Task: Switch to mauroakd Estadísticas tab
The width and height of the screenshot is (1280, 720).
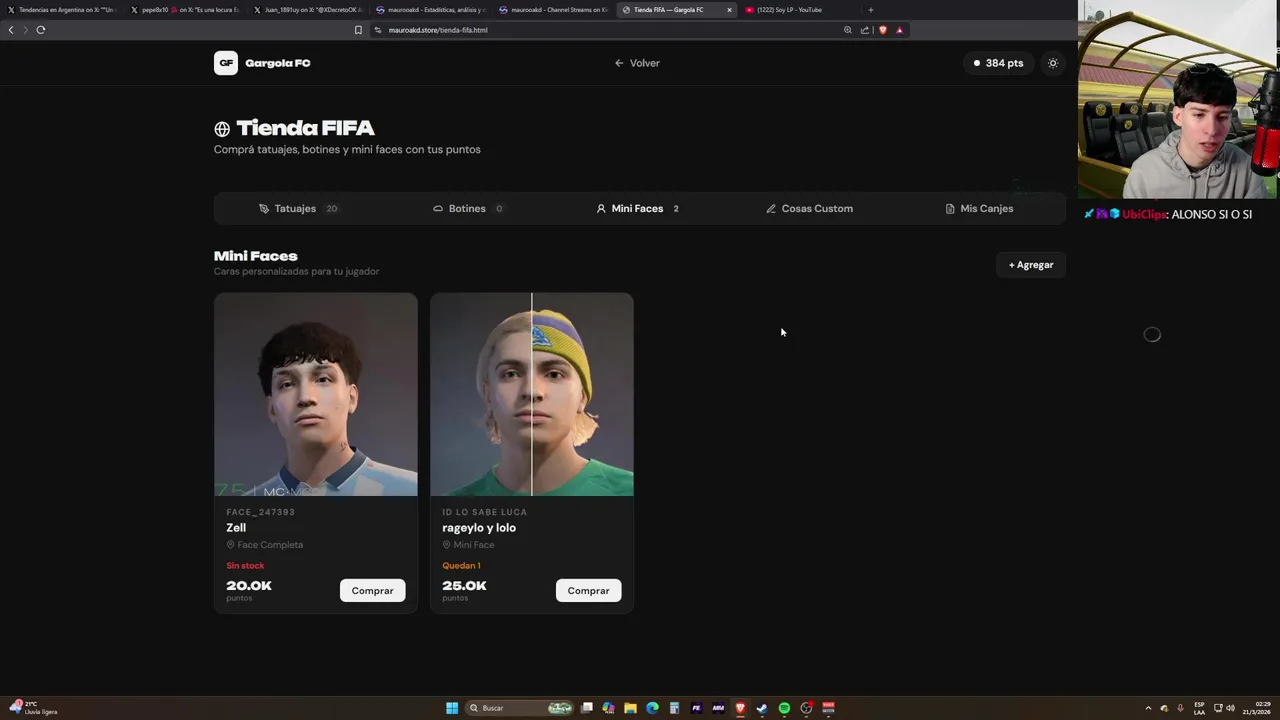Action: tap(429, 10)
